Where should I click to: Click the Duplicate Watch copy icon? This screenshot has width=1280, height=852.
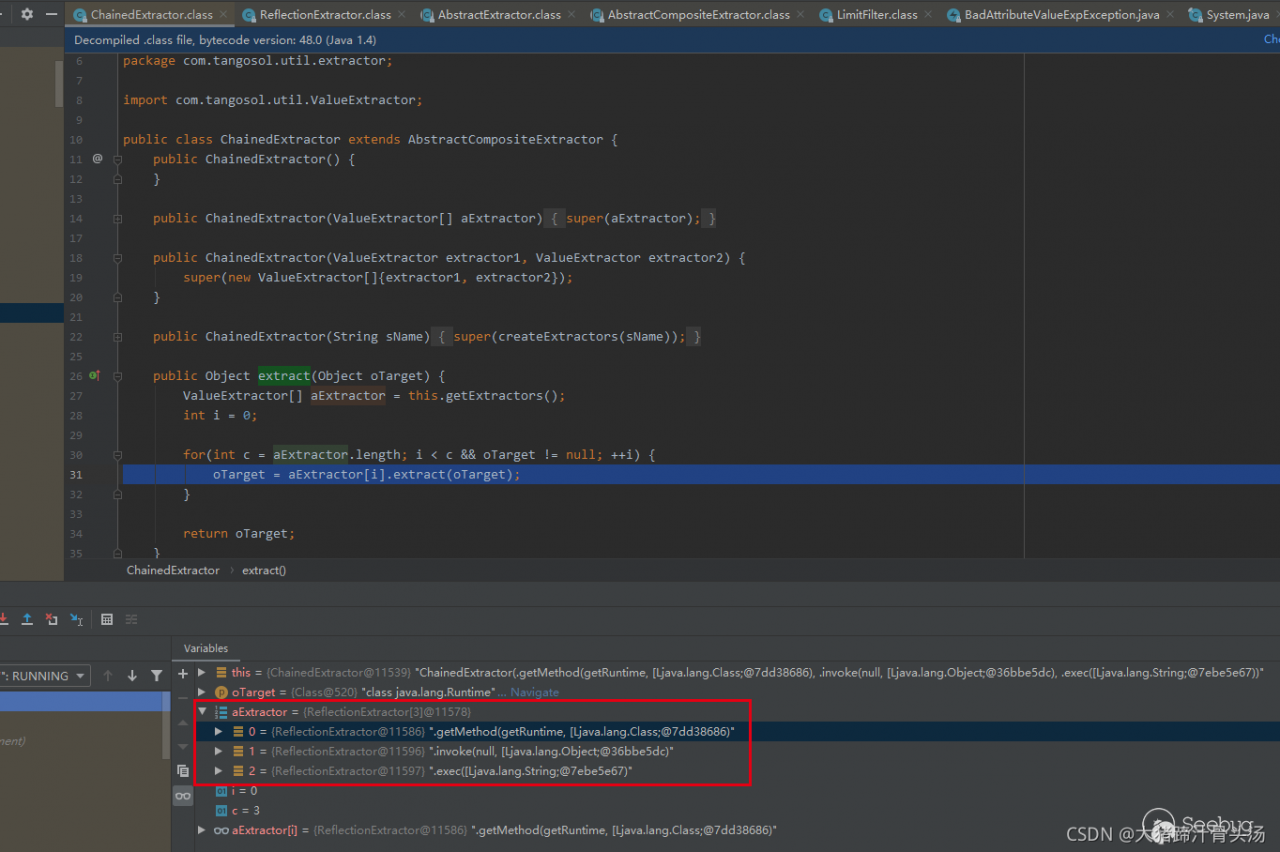tap(183, 771)
